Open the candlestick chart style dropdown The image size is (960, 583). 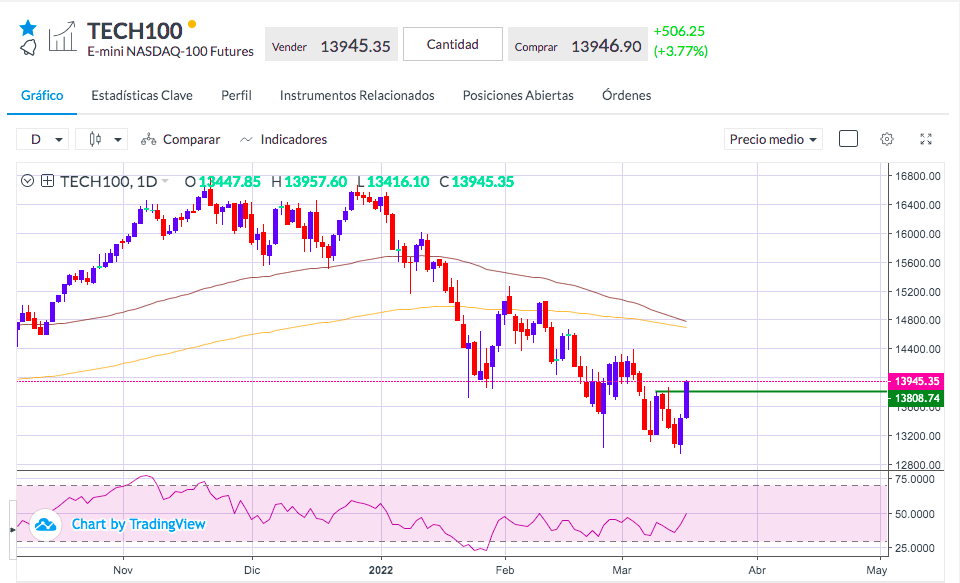click(102, 140)
